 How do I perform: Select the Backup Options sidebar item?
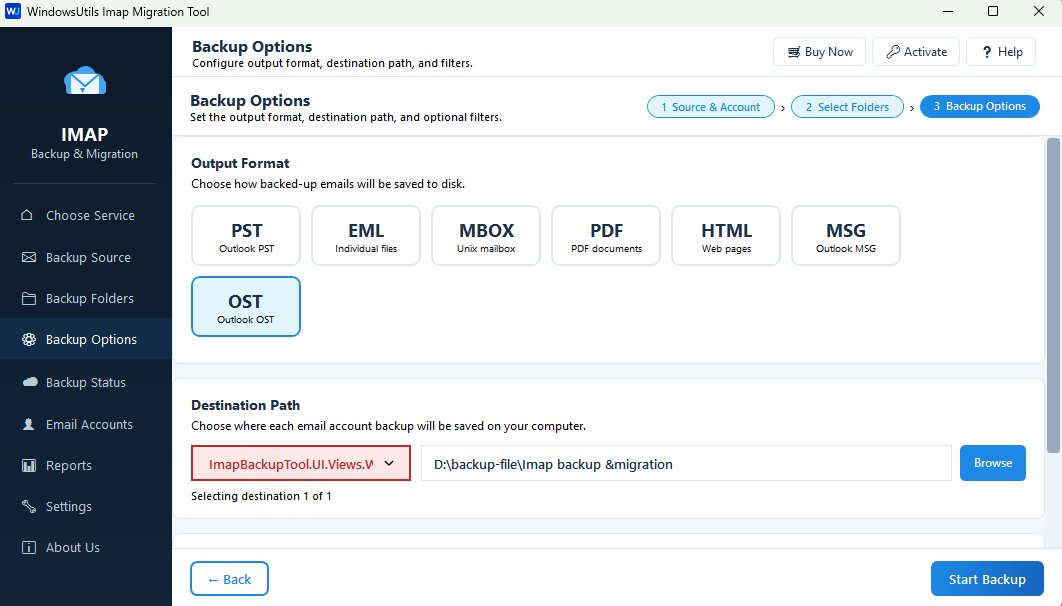point(86,339)
